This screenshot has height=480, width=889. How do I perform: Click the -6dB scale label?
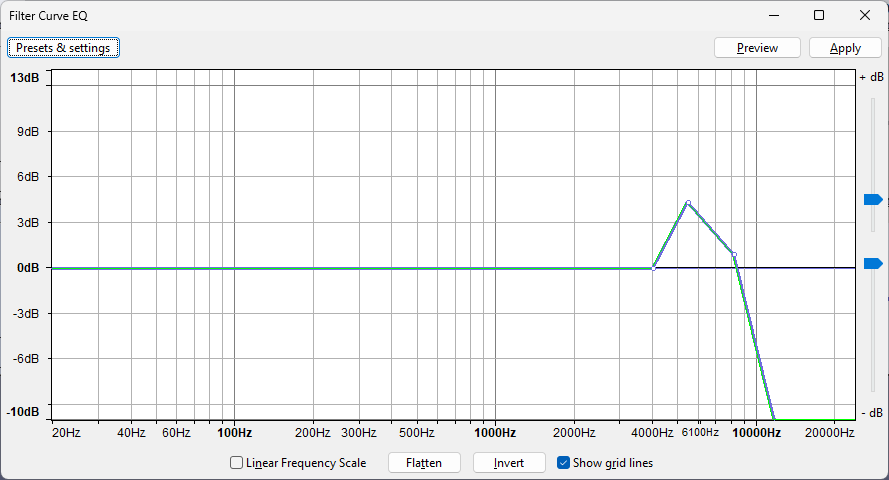pos(27,359)
